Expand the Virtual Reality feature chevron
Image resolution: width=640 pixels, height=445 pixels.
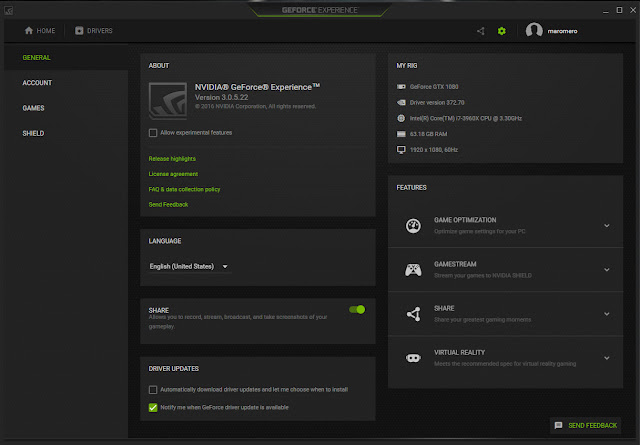pyautogui.click(x=607, y=358)
